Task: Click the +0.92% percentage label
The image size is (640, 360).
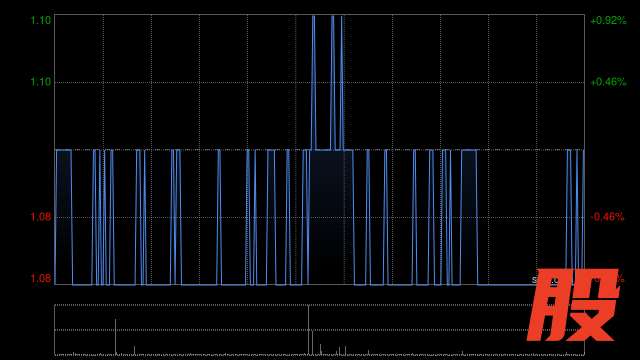Action: click(x=608, y=20)
